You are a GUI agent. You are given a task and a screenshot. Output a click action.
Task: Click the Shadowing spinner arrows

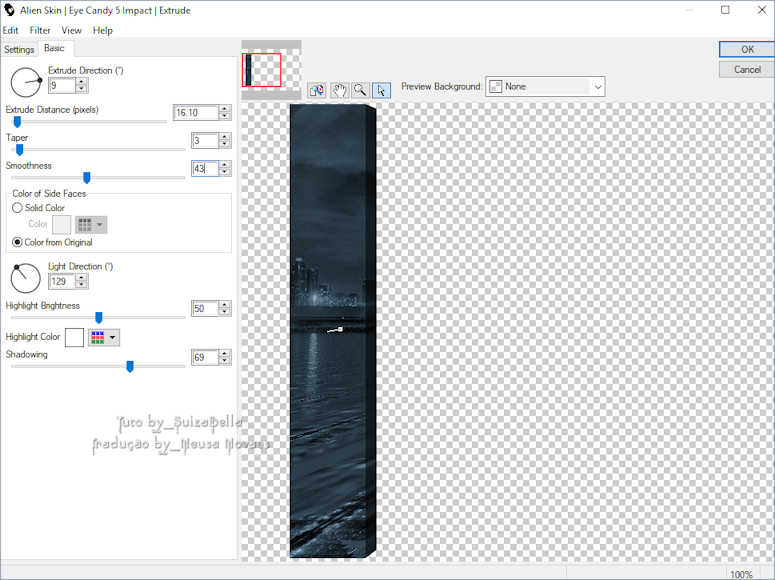pyautogui.click(x=225, y=357)
